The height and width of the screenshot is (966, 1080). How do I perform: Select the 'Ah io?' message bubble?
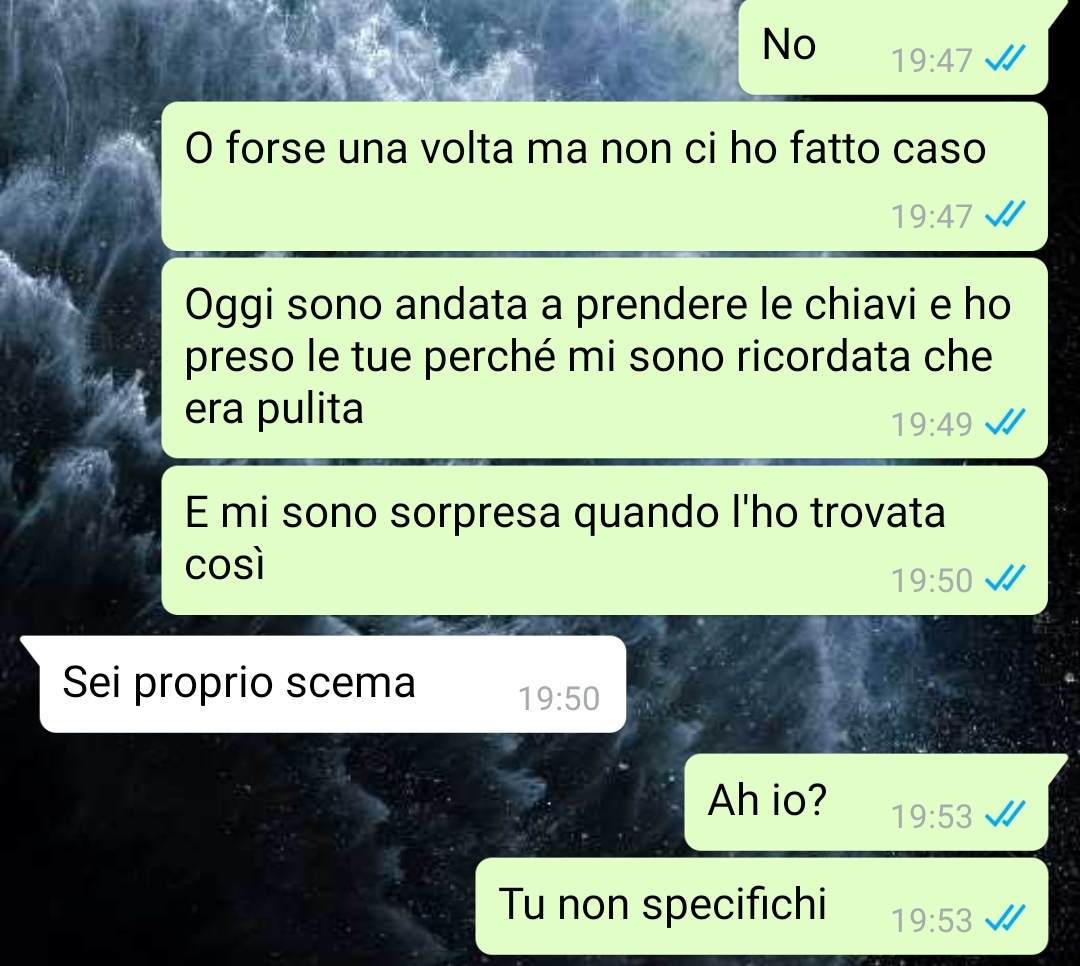point(866,802)
